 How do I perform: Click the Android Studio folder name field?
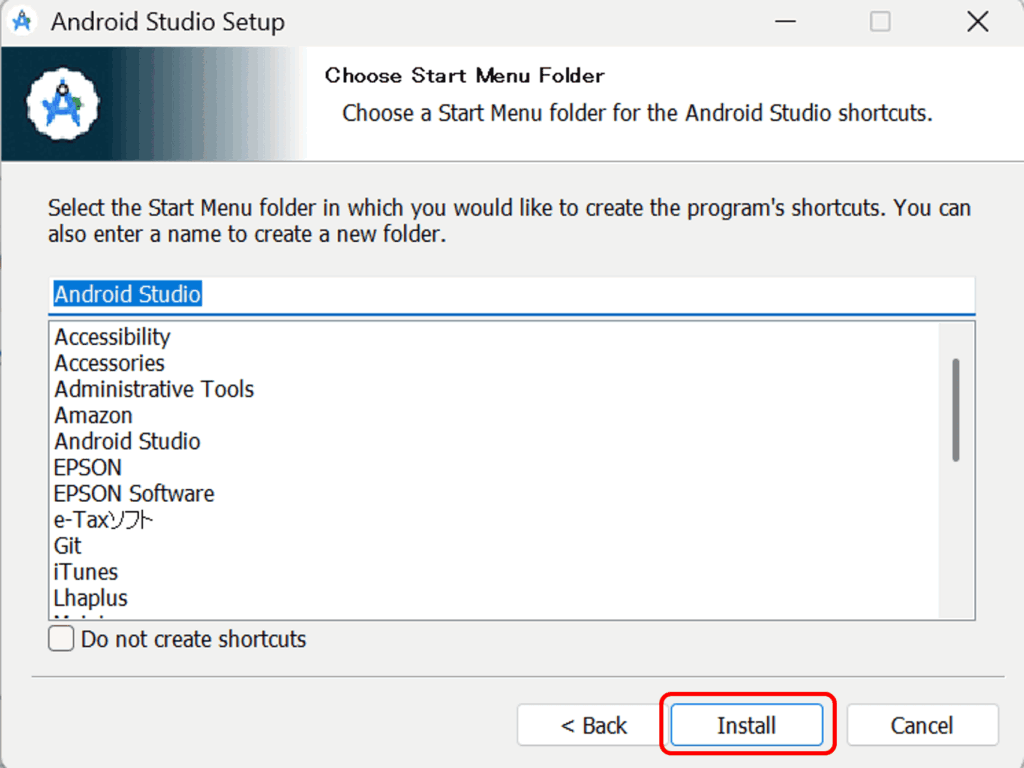(x=511, y=295)
